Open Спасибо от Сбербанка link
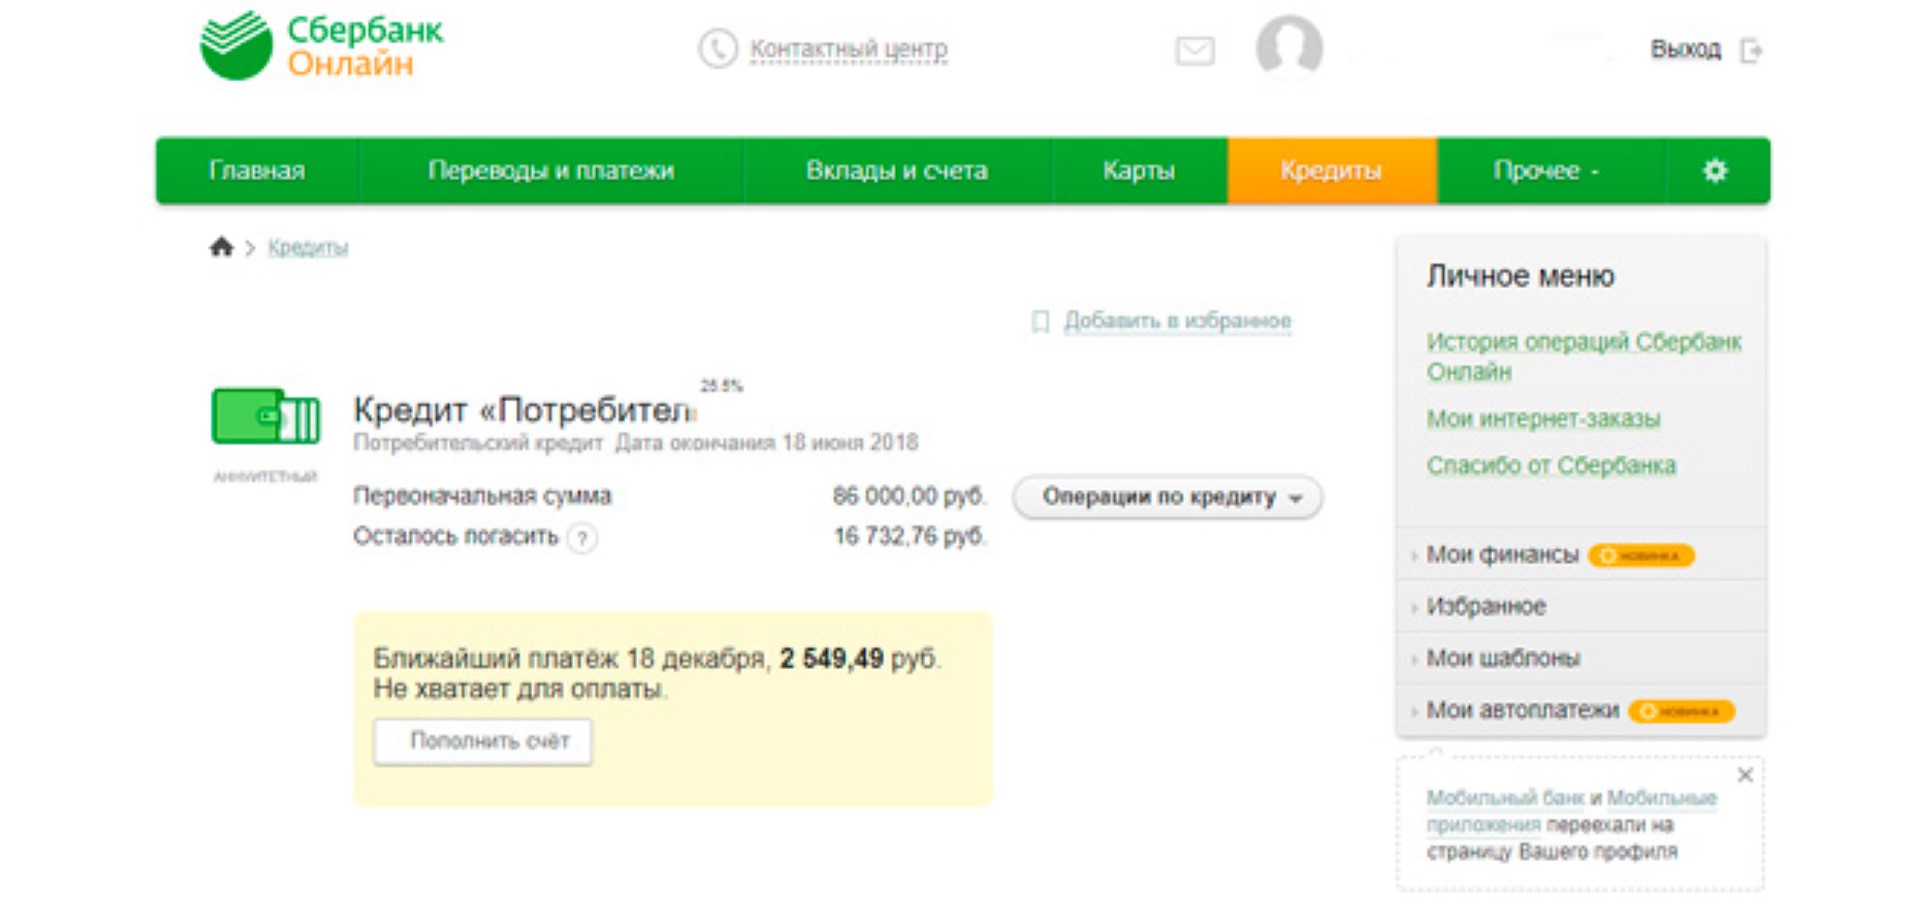Screen dimensions: 1920x899 (1551, 466)
